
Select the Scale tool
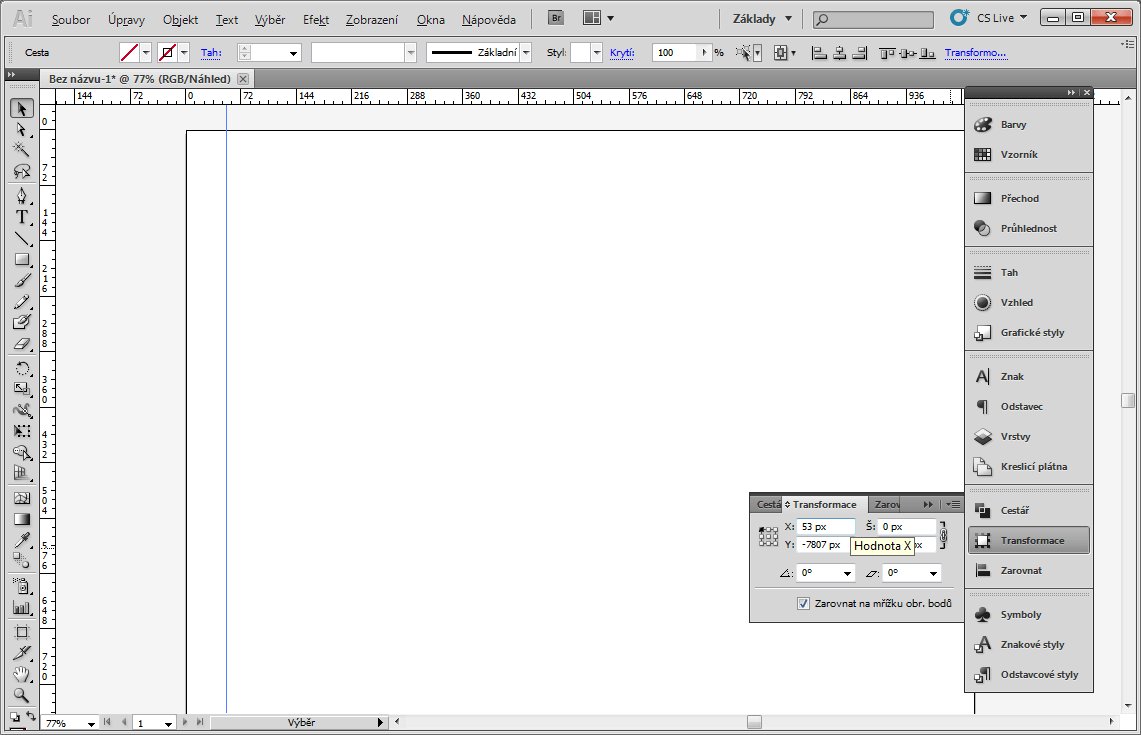pyautogui.click(x=22, y=389)
